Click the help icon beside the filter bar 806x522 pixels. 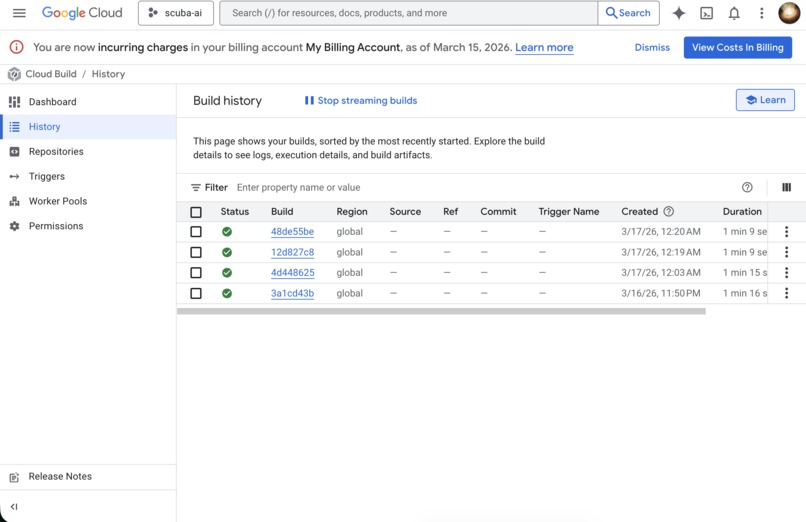point(747,188)
